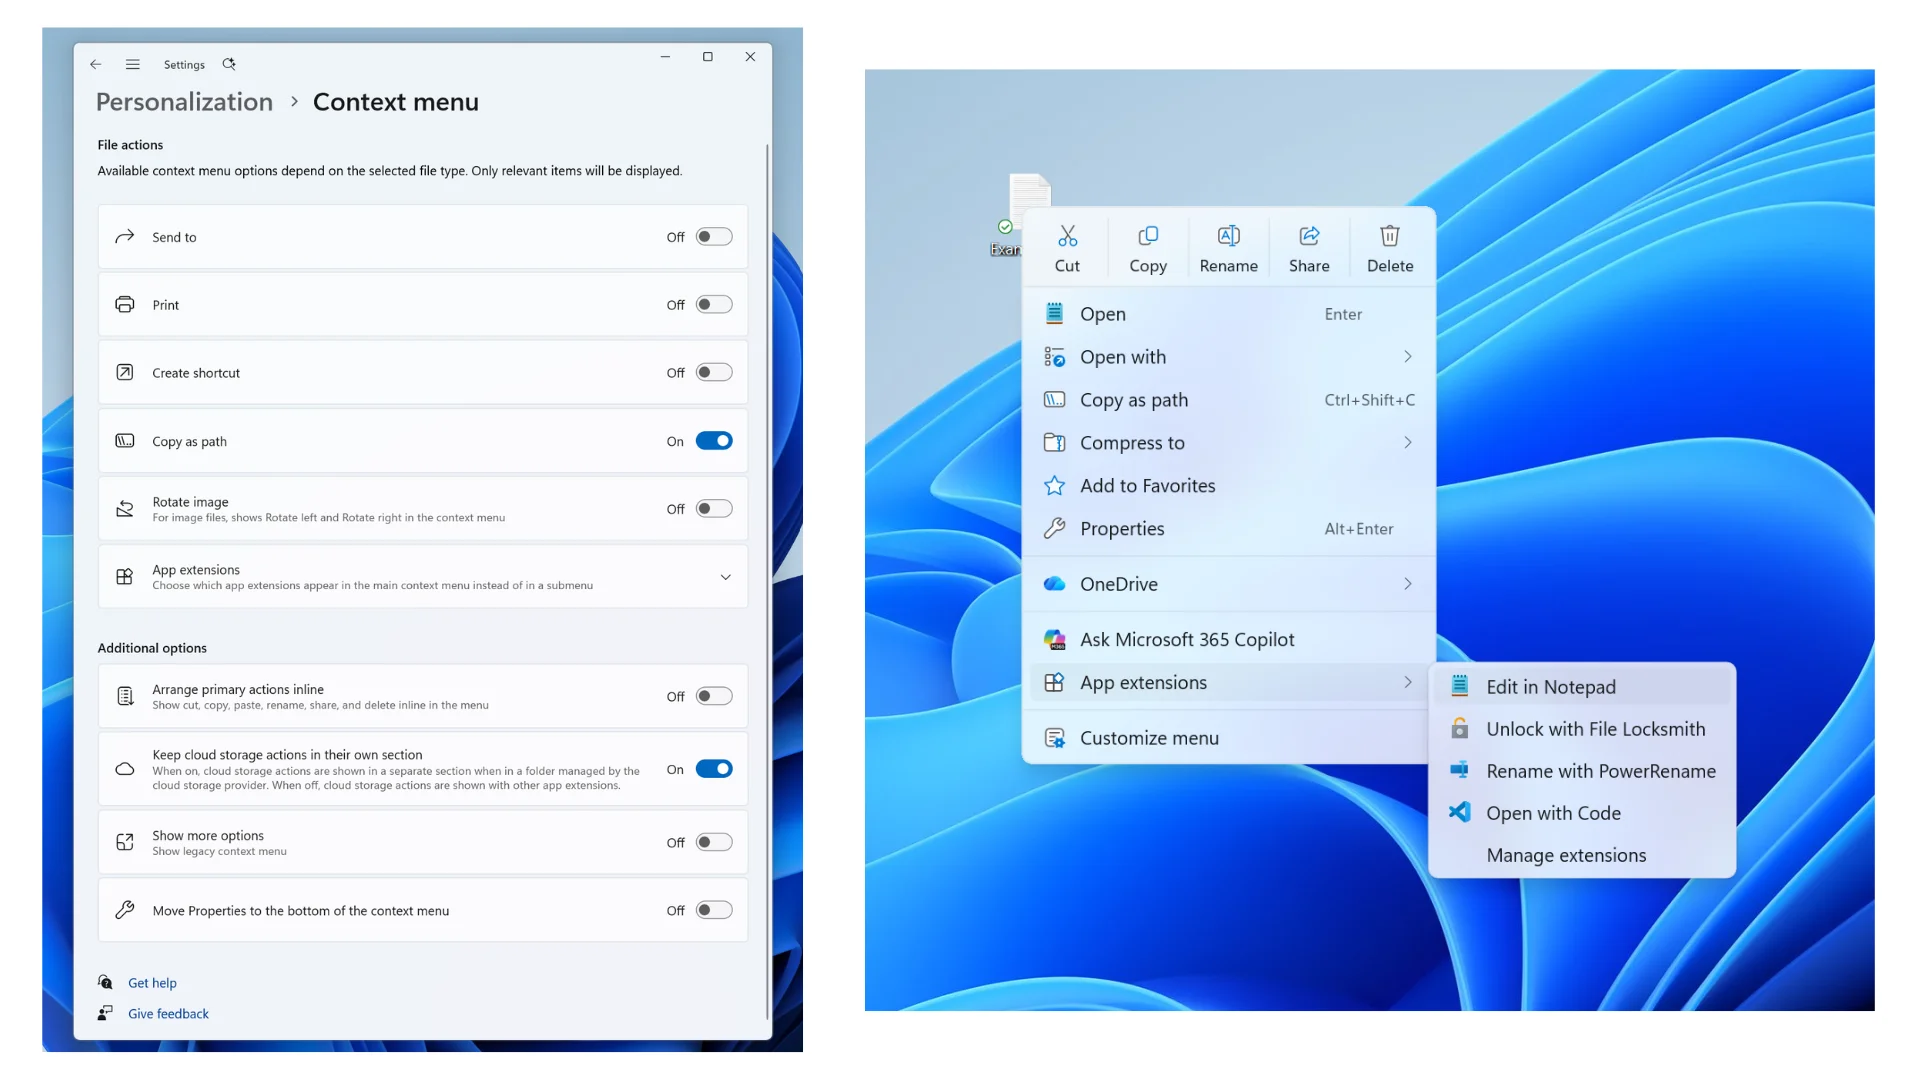Turn on the Create shortcut toggle
This screenshot has width=1920, height=1080.
point(714,373)
